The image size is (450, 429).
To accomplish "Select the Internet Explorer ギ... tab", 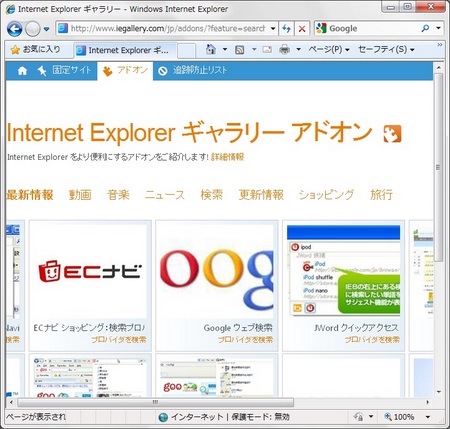I will pos(125,50).
